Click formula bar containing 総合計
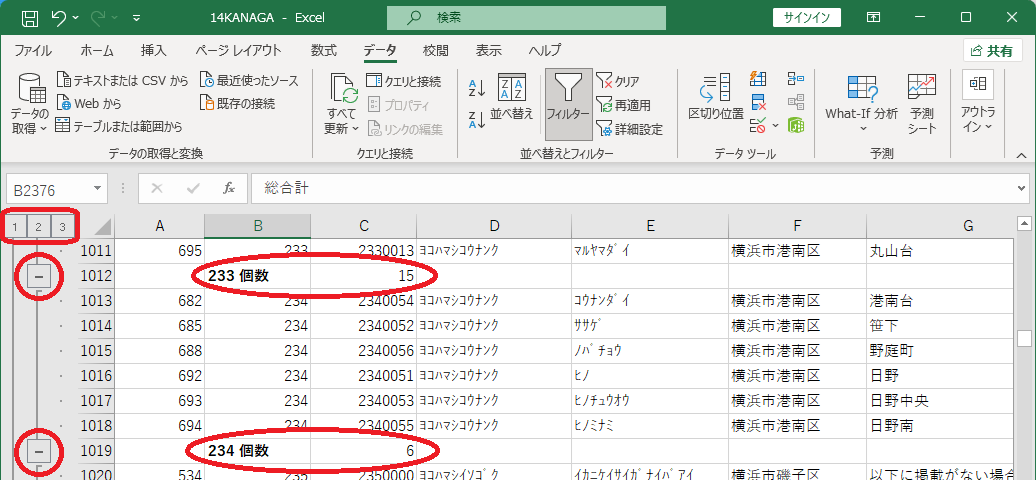The width and height of the screenshot is (1036, 480). click(633, 189)
